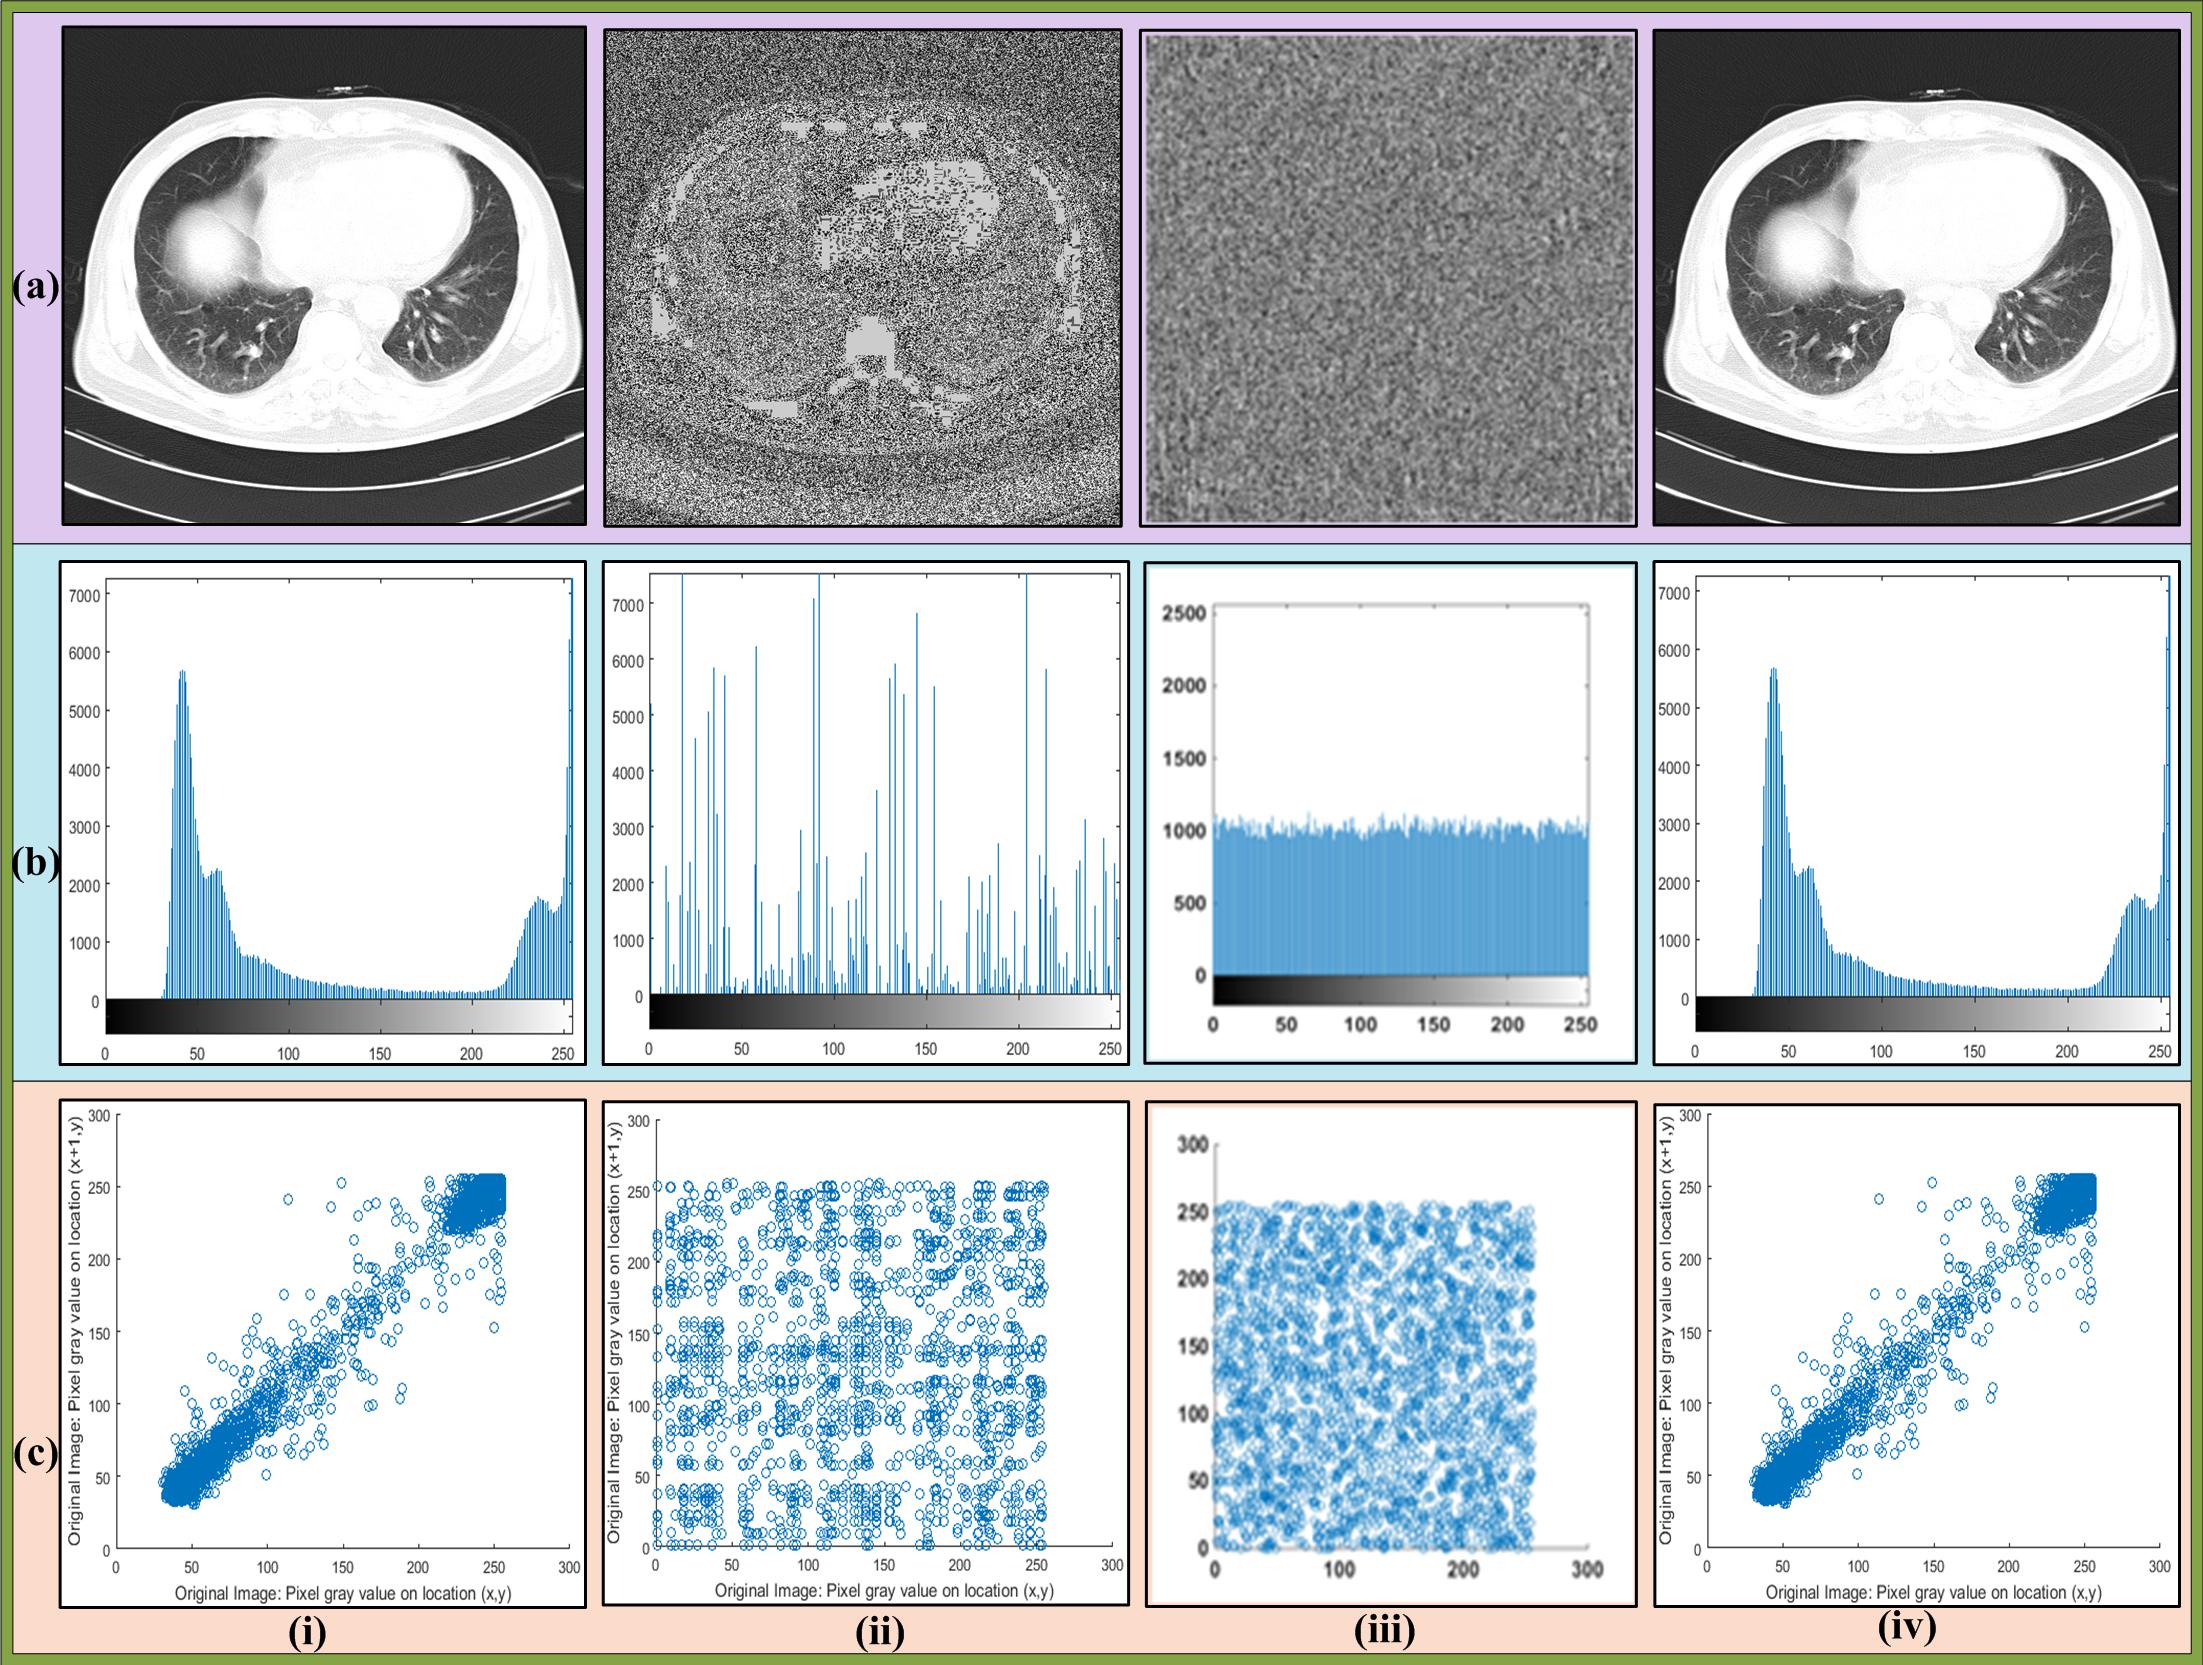This screenshot has height=1665, width=2203.
Task: Click the column label (ii)
Action: (880, 1631)
